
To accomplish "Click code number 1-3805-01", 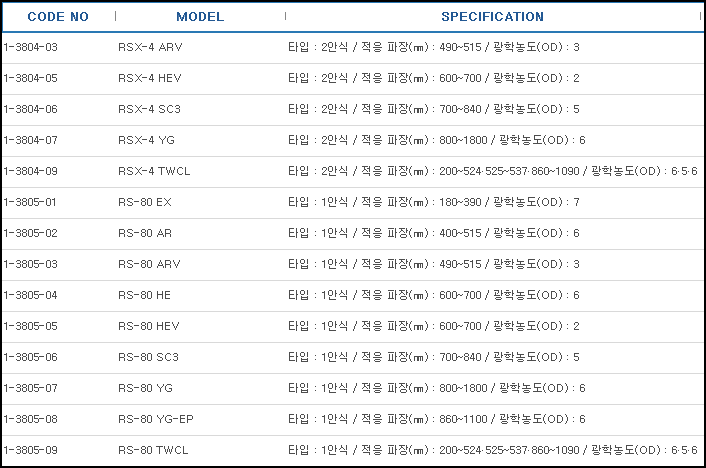I will pyautogui.click(x=31, y=202).
